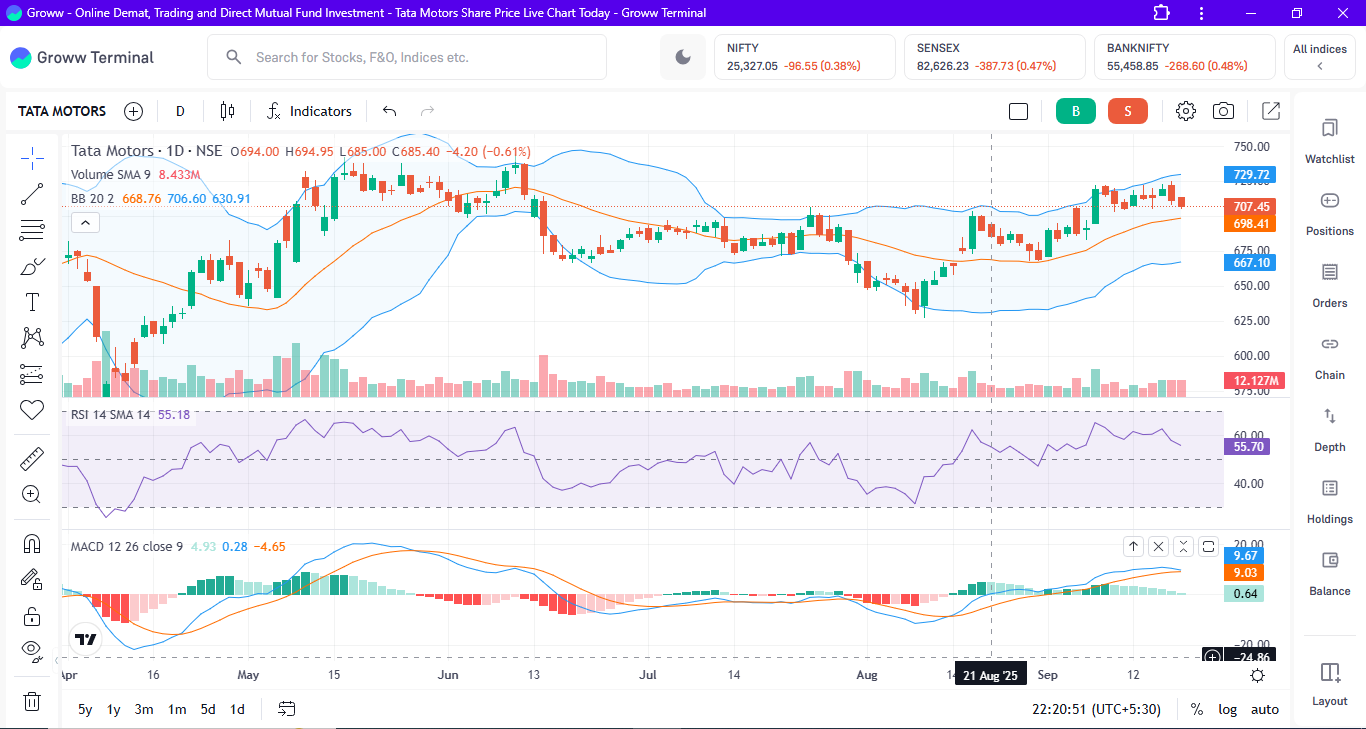Expand the All indices dropdown
Screen dimensions: 1366x729
1319,57
